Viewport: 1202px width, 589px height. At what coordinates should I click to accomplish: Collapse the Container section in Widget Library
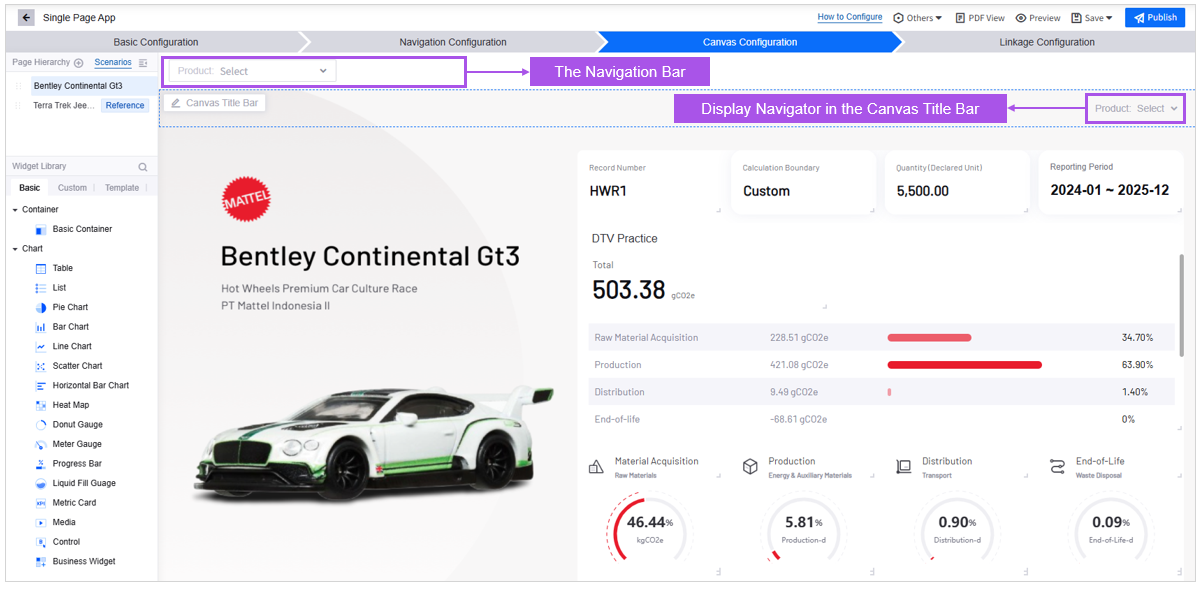pos(15,210)
